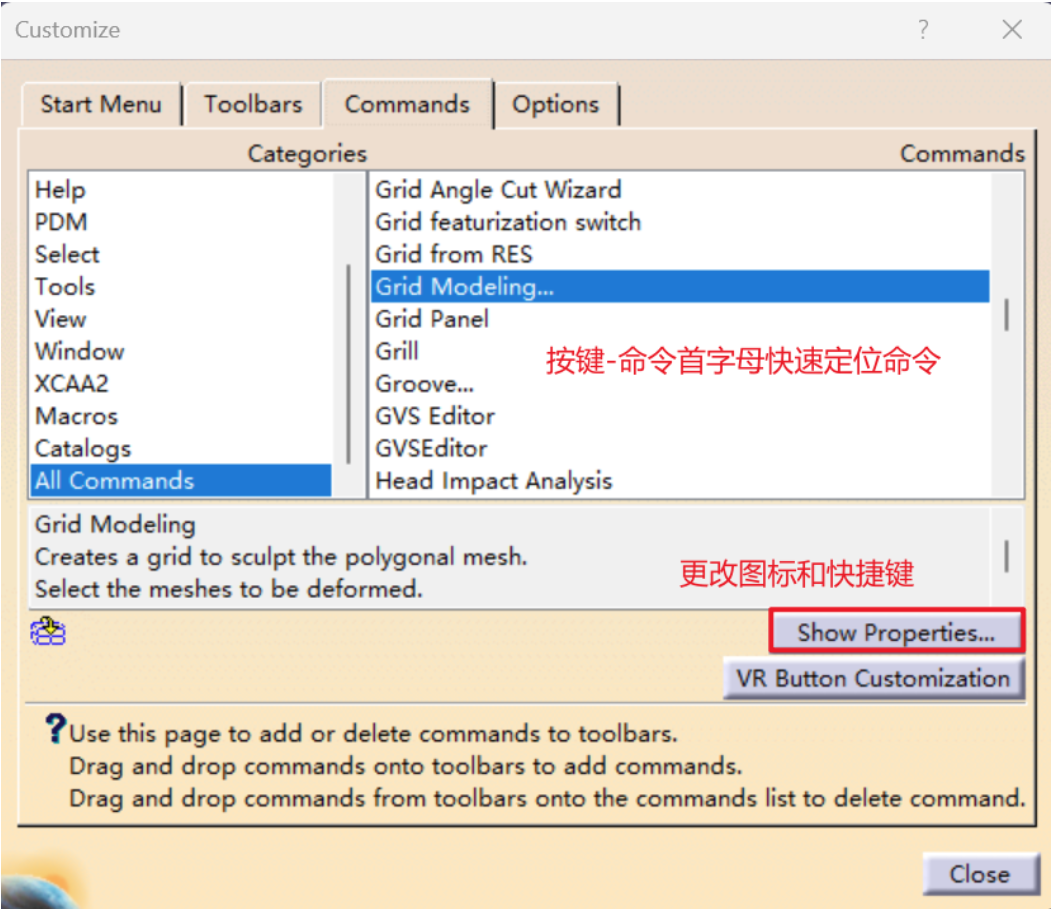Select the View category
The image size is (1051, 909).
pos(181,319)
